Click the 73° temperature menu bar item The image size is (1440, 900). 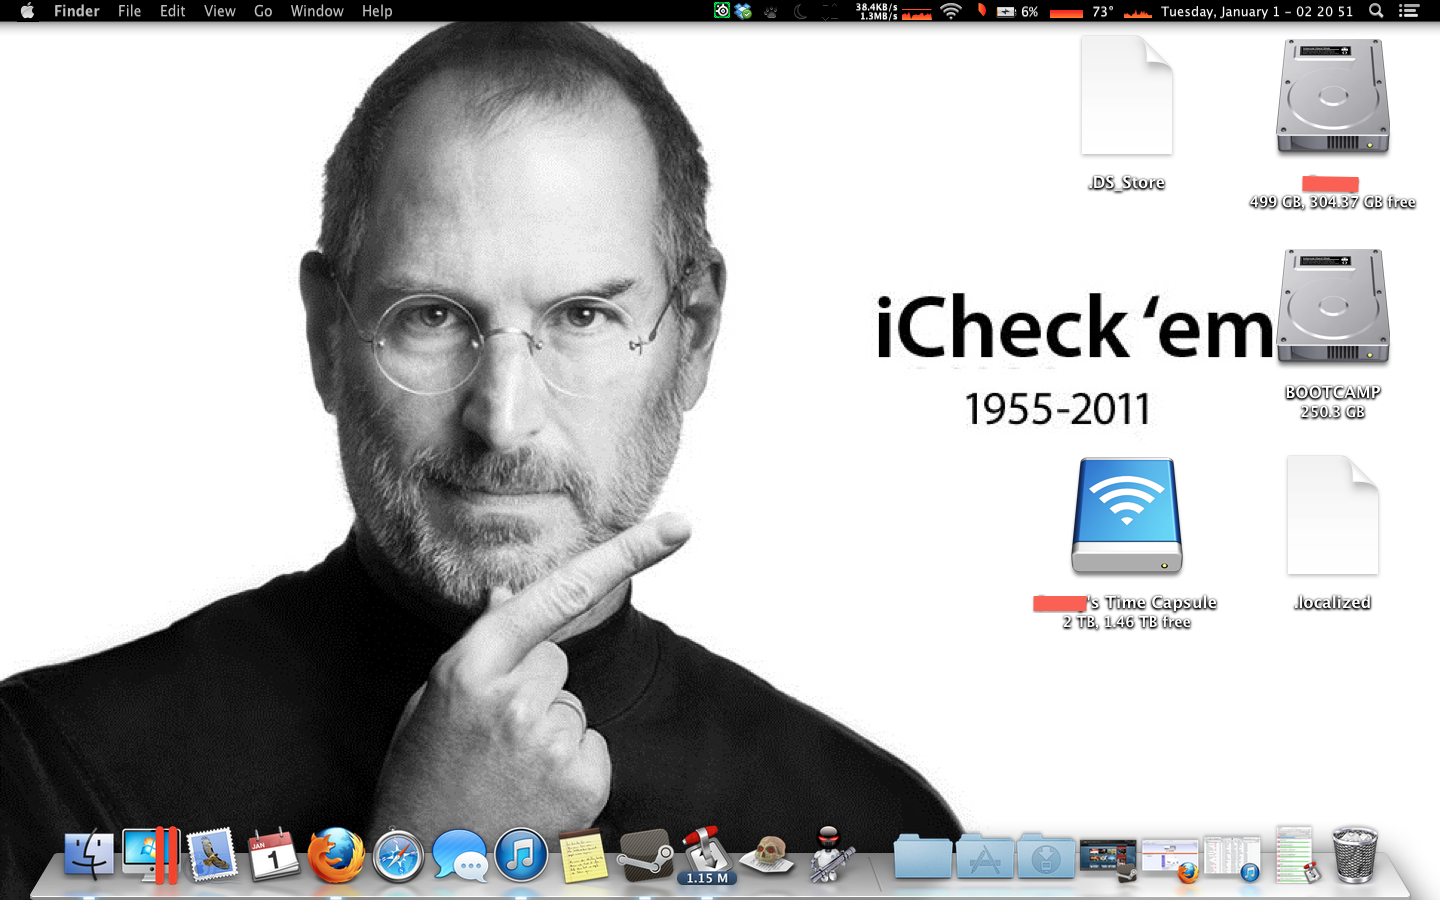(1103, 11)
